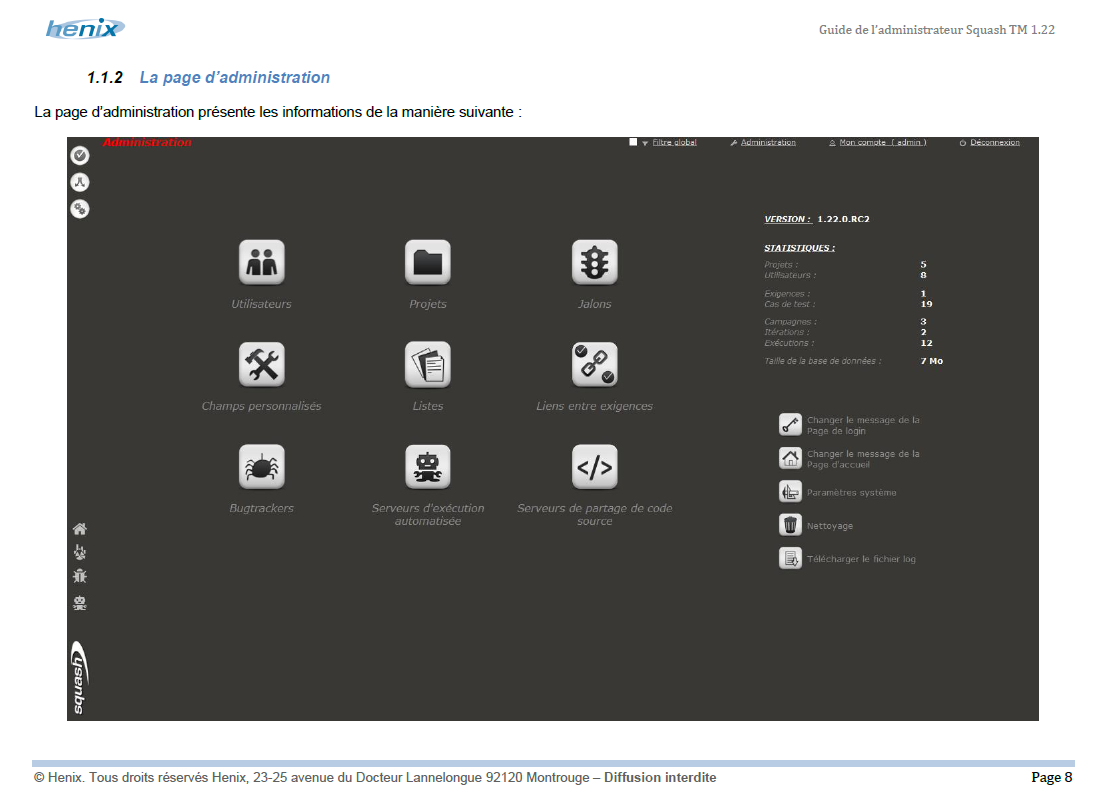Image resolution: width=1107 pixels, height=797 pixels.
Task: Click 'Changer le message de la Page de login'
Action: tap(863, 425)
